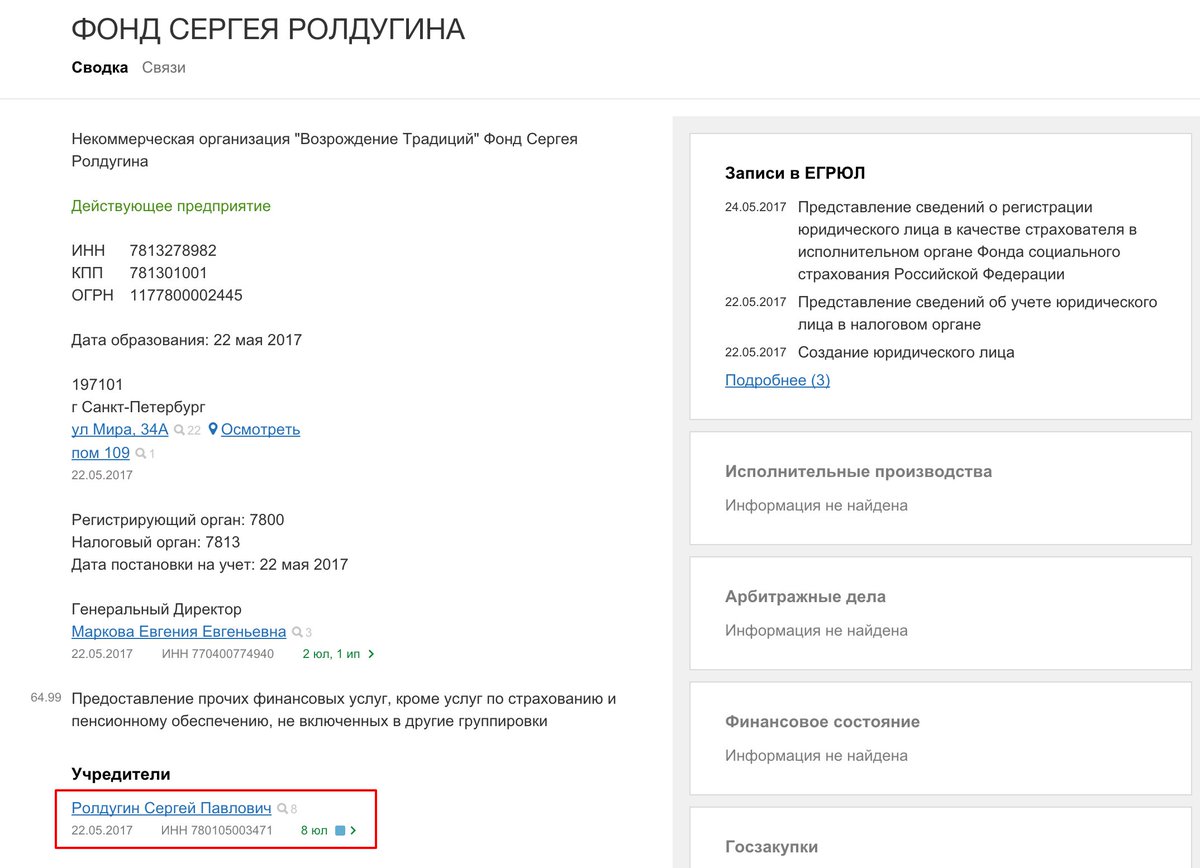Open Маркова Евгения Евгеньевна profile link

(x=179, y=632)
